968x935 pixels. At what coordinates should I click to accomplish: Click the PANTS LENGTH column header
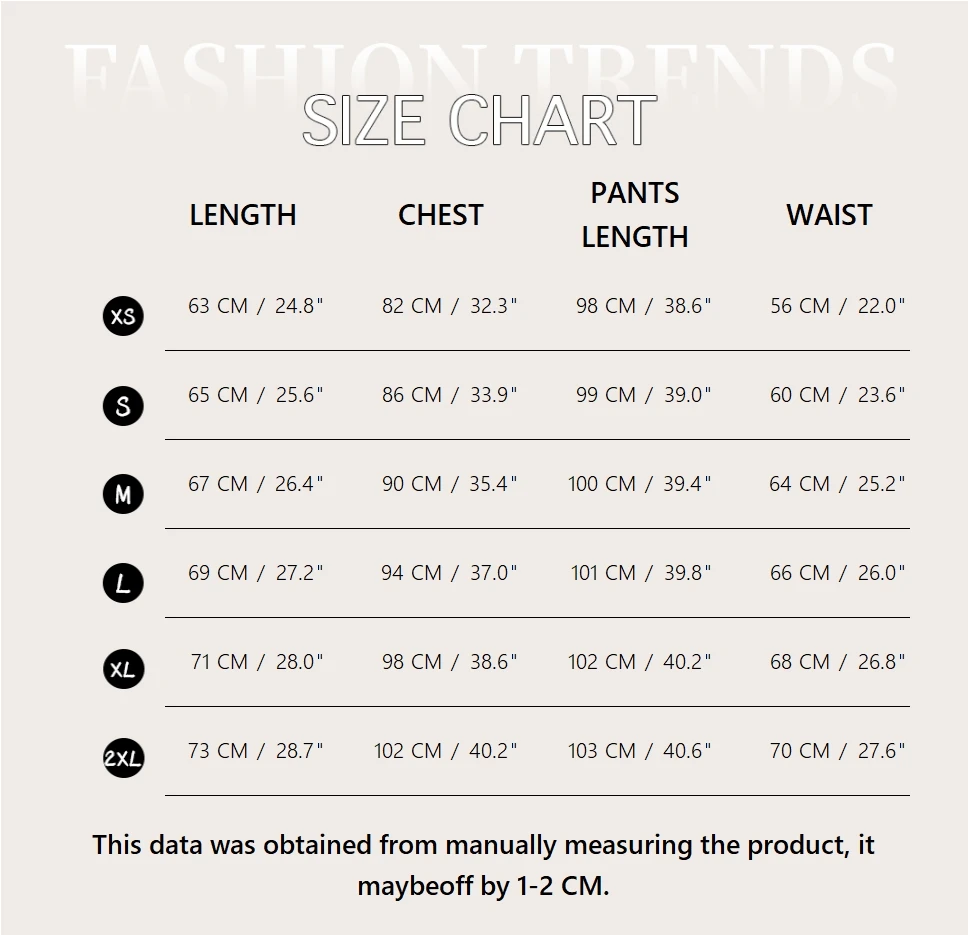pyautogui.click(x=635, y=215)
